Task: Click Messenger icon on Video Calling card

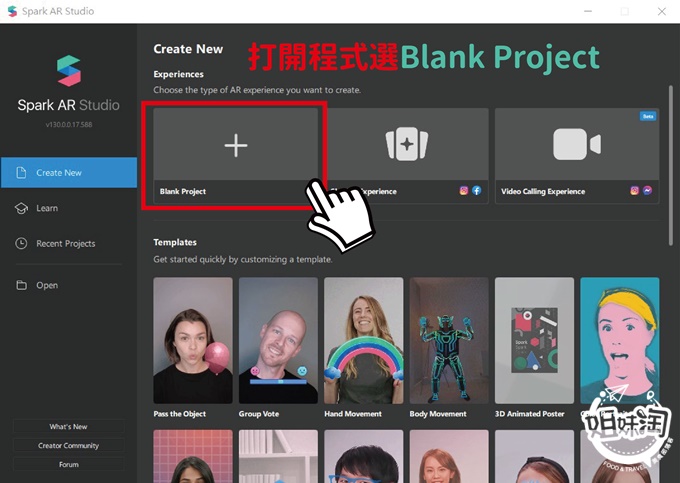Action: [x=647, y=191]
